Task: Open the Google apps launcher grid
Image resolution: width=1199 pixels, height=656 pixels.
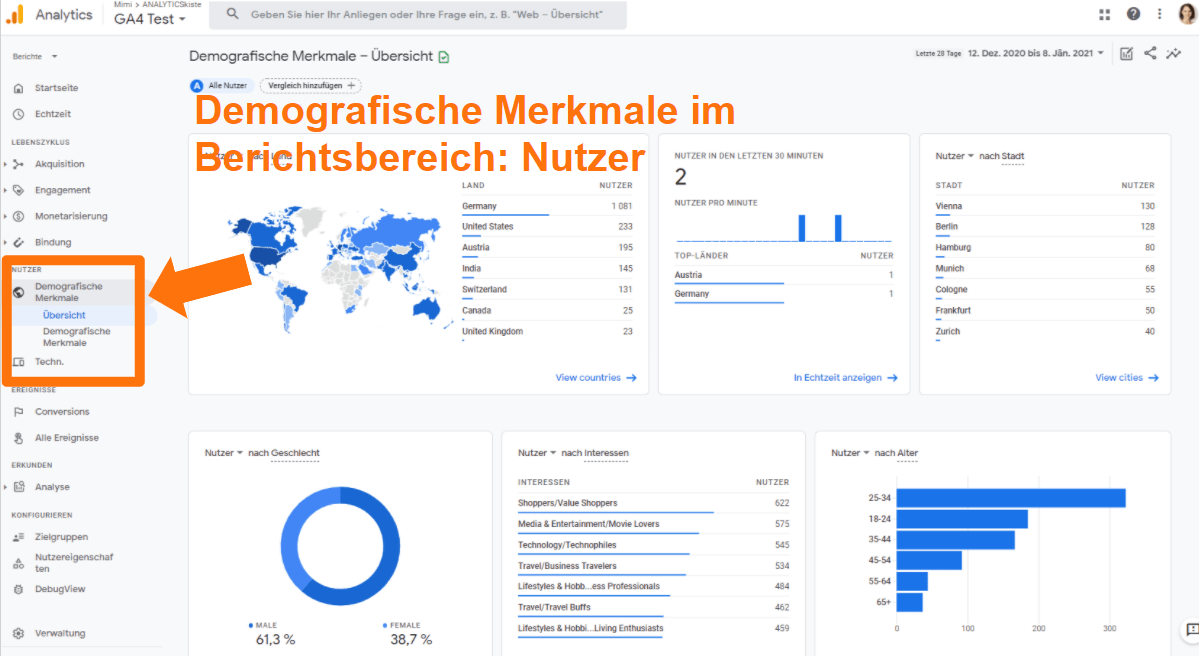Action: tap(1104, 14)
